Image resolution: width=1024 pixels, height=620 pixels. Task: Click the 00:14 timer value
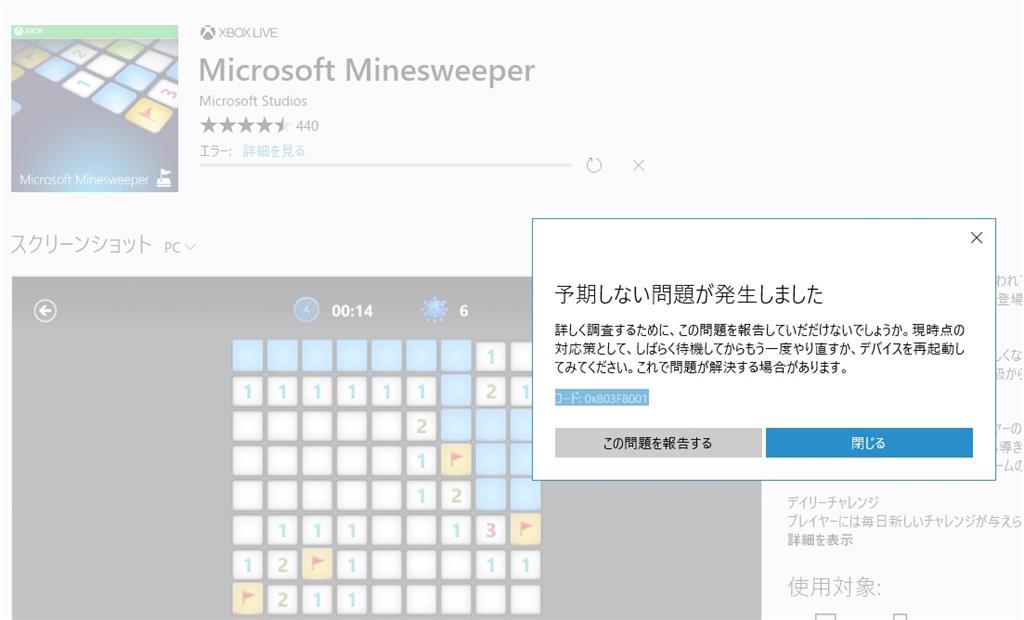[x=352, y=311]
